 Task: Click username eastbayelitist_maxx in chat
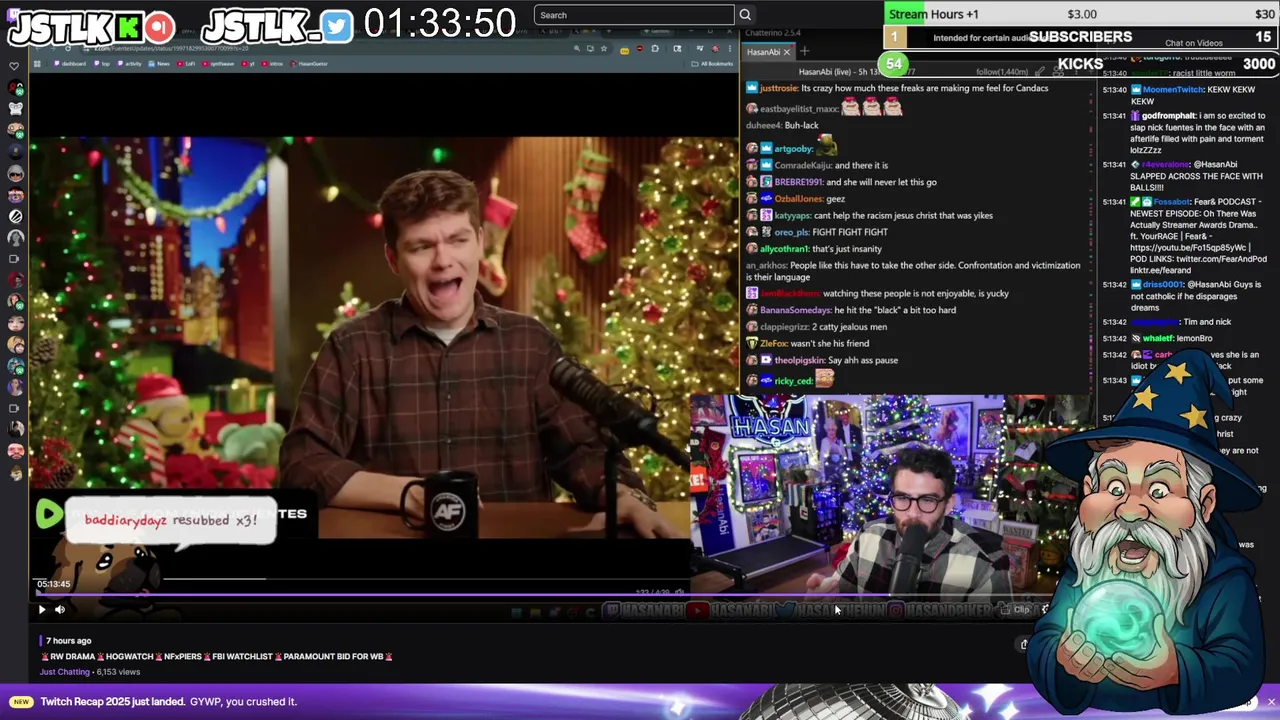pyautogui.click(x=799, y=109)
